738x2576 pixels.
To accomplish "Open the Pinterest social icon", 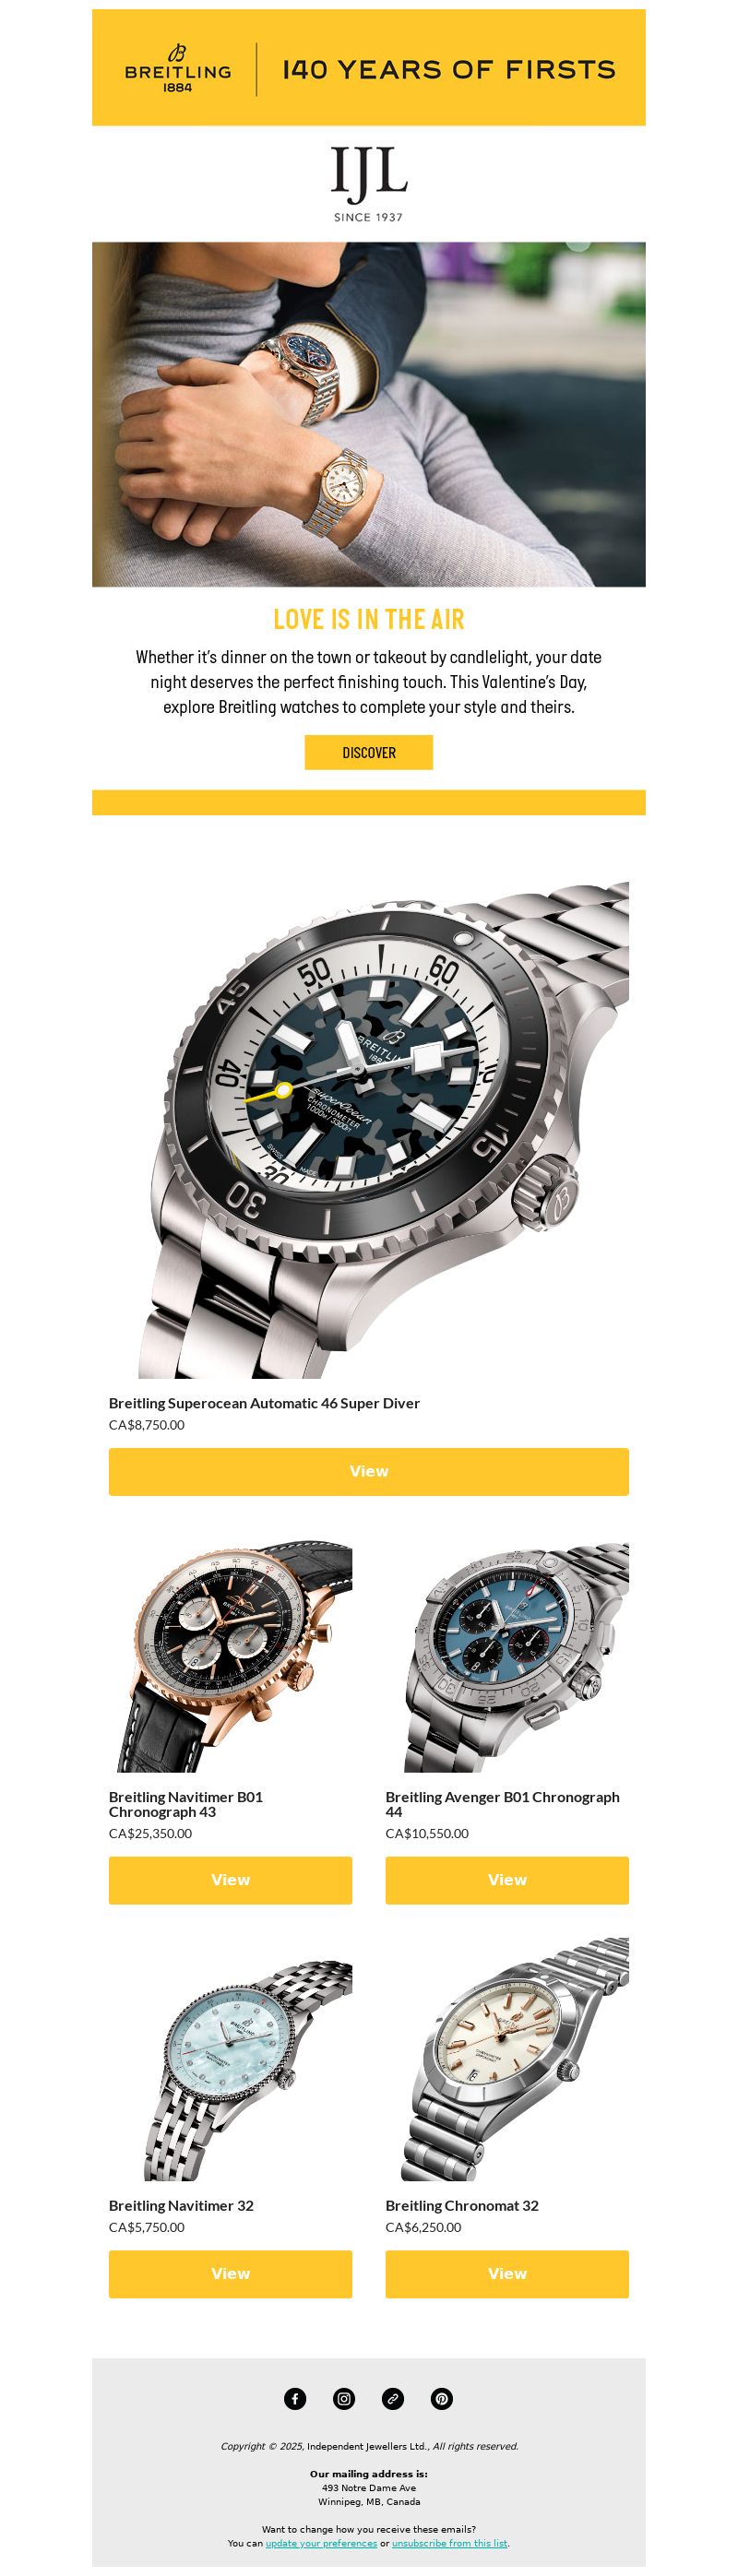I will tap(442, 2398).
